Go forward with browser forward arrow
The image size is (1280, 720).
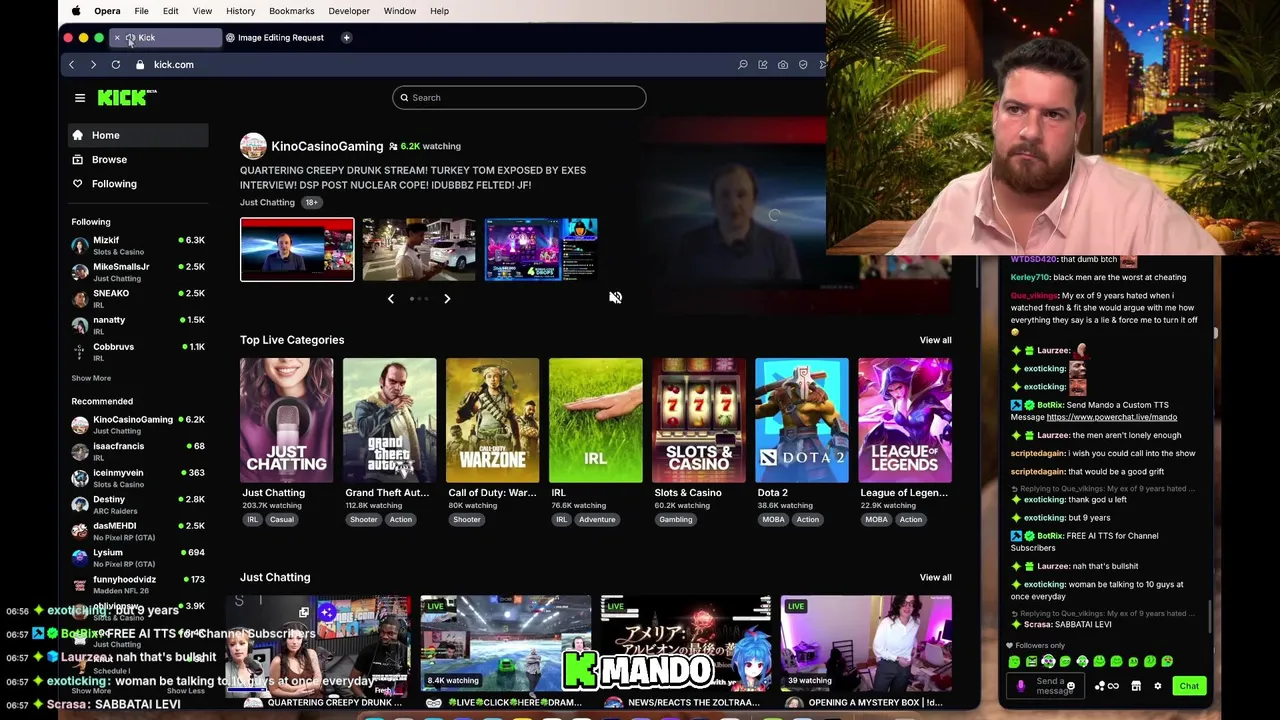pos(93,65)
